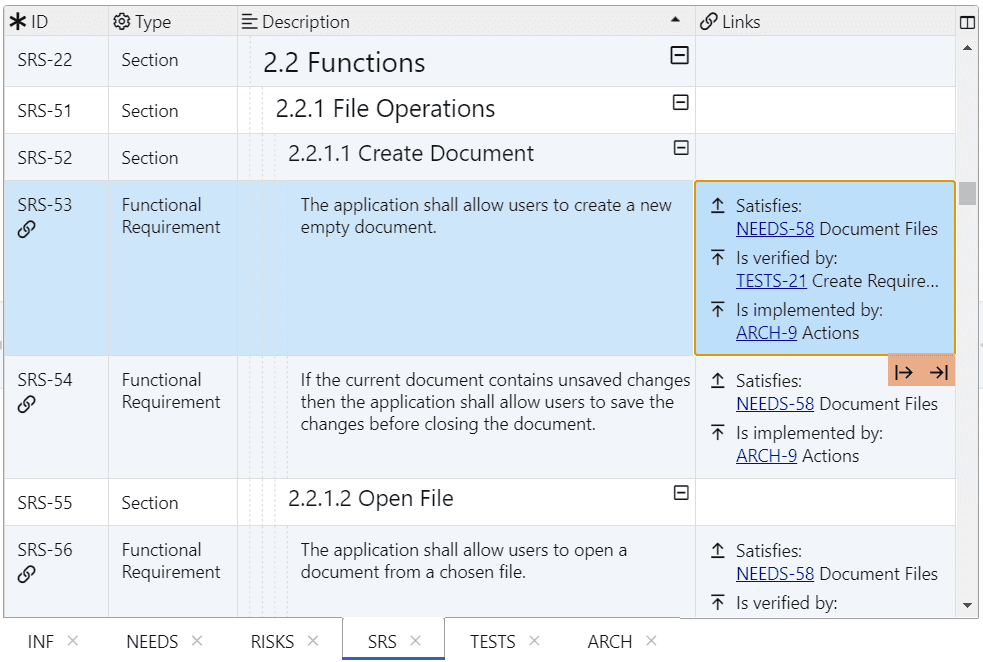The image size is (983, 662).
Task: Click the vertical scrollbar down arrow
Action: coord(967,605)
